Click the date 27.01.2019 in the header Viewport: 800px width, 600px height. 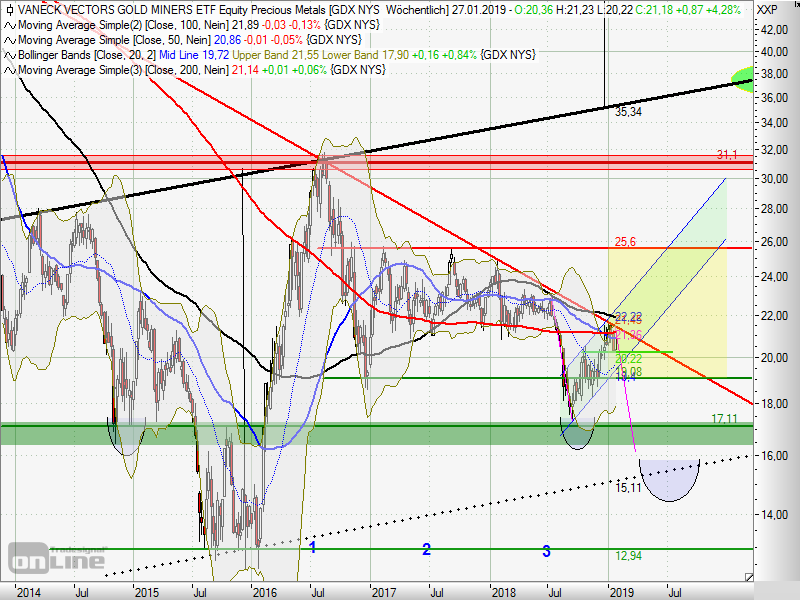click(x=479, y=10)
